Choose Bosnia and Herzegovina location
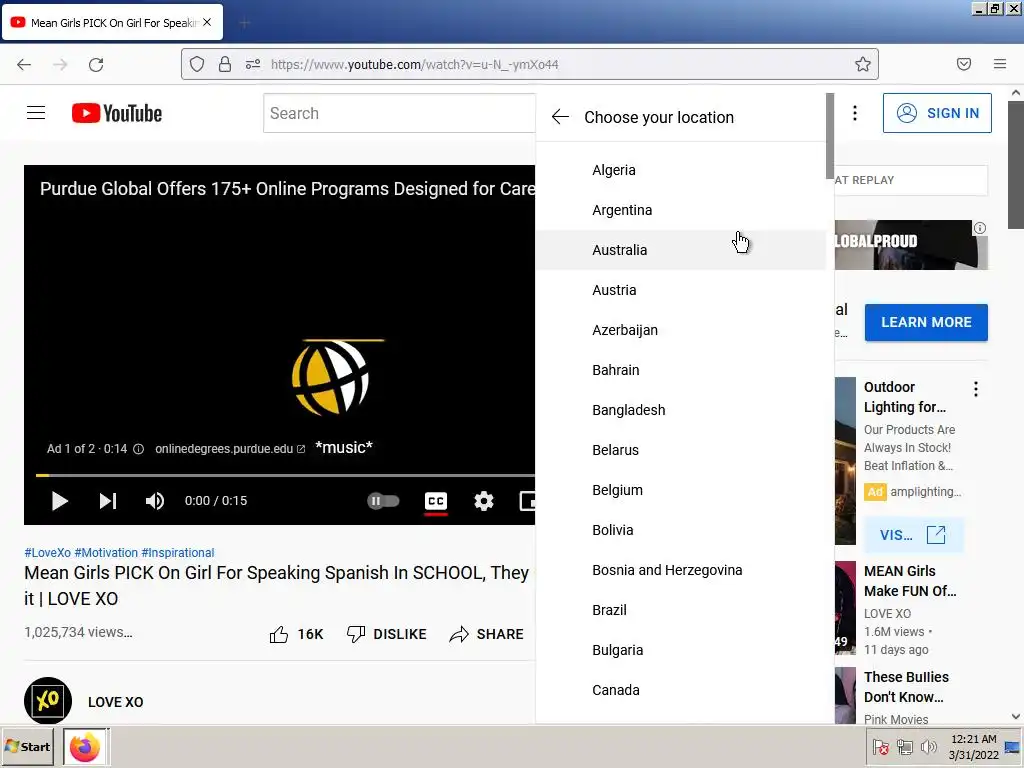The height and width of the screenshot is (768, 1024). [680, 570]
